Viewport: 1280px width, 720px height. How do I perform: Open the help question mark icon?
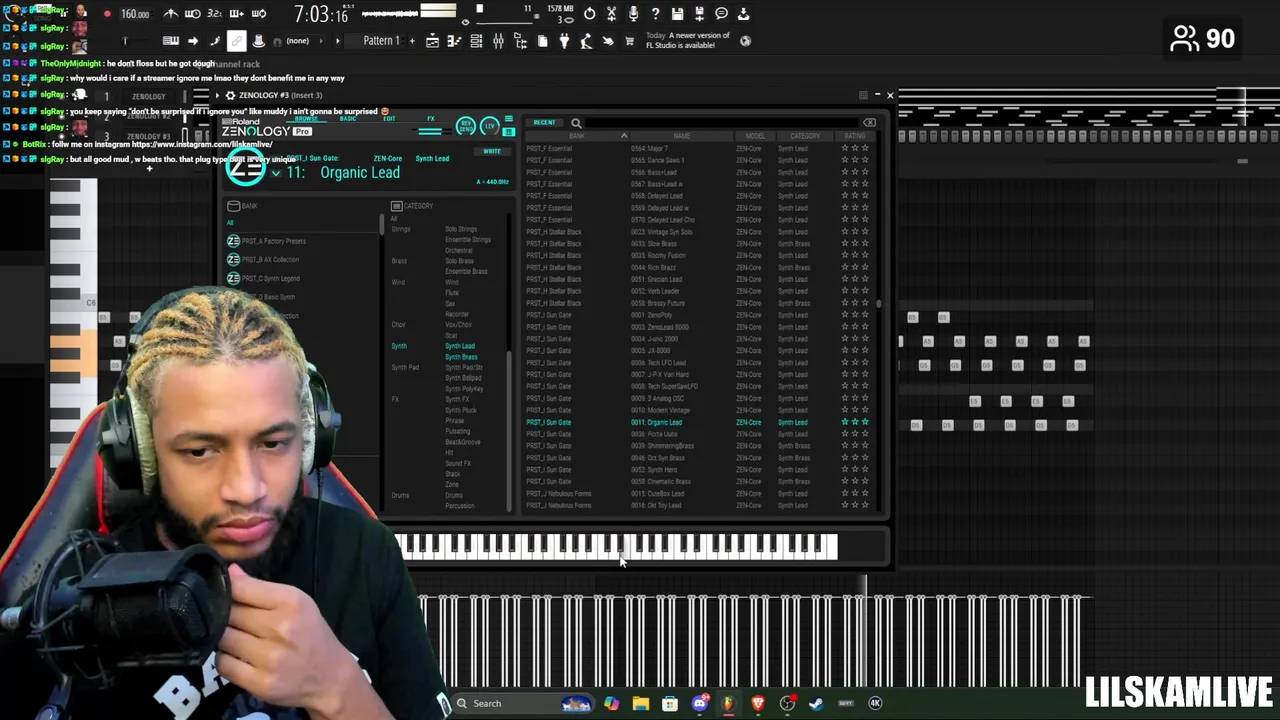[x=655, y=14]
